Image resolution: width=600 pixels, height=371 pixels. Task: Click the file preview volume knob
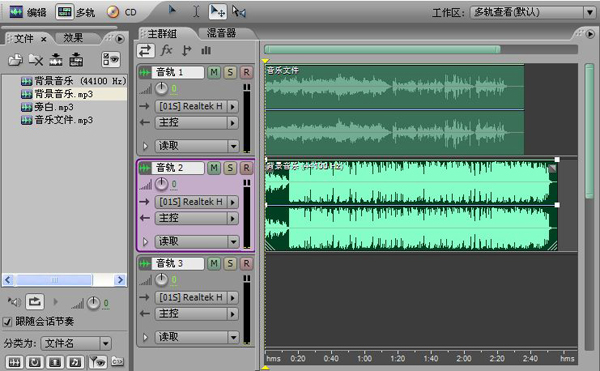coord(93,303)
